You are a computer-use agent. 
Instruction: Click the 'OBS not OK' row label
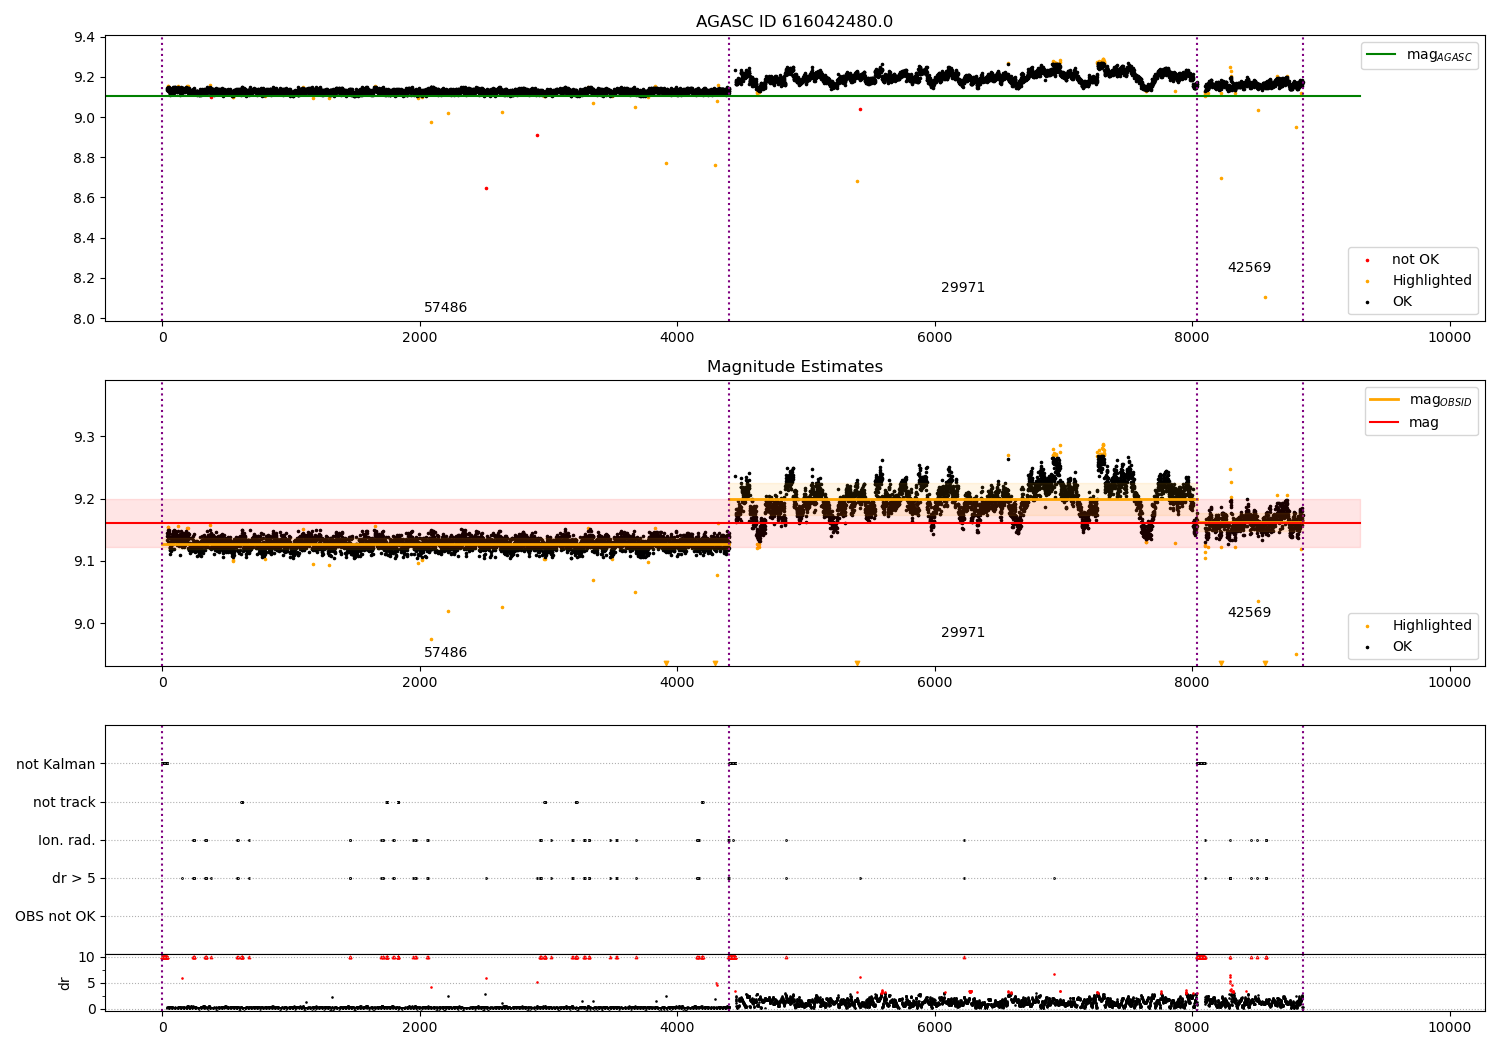56,917
